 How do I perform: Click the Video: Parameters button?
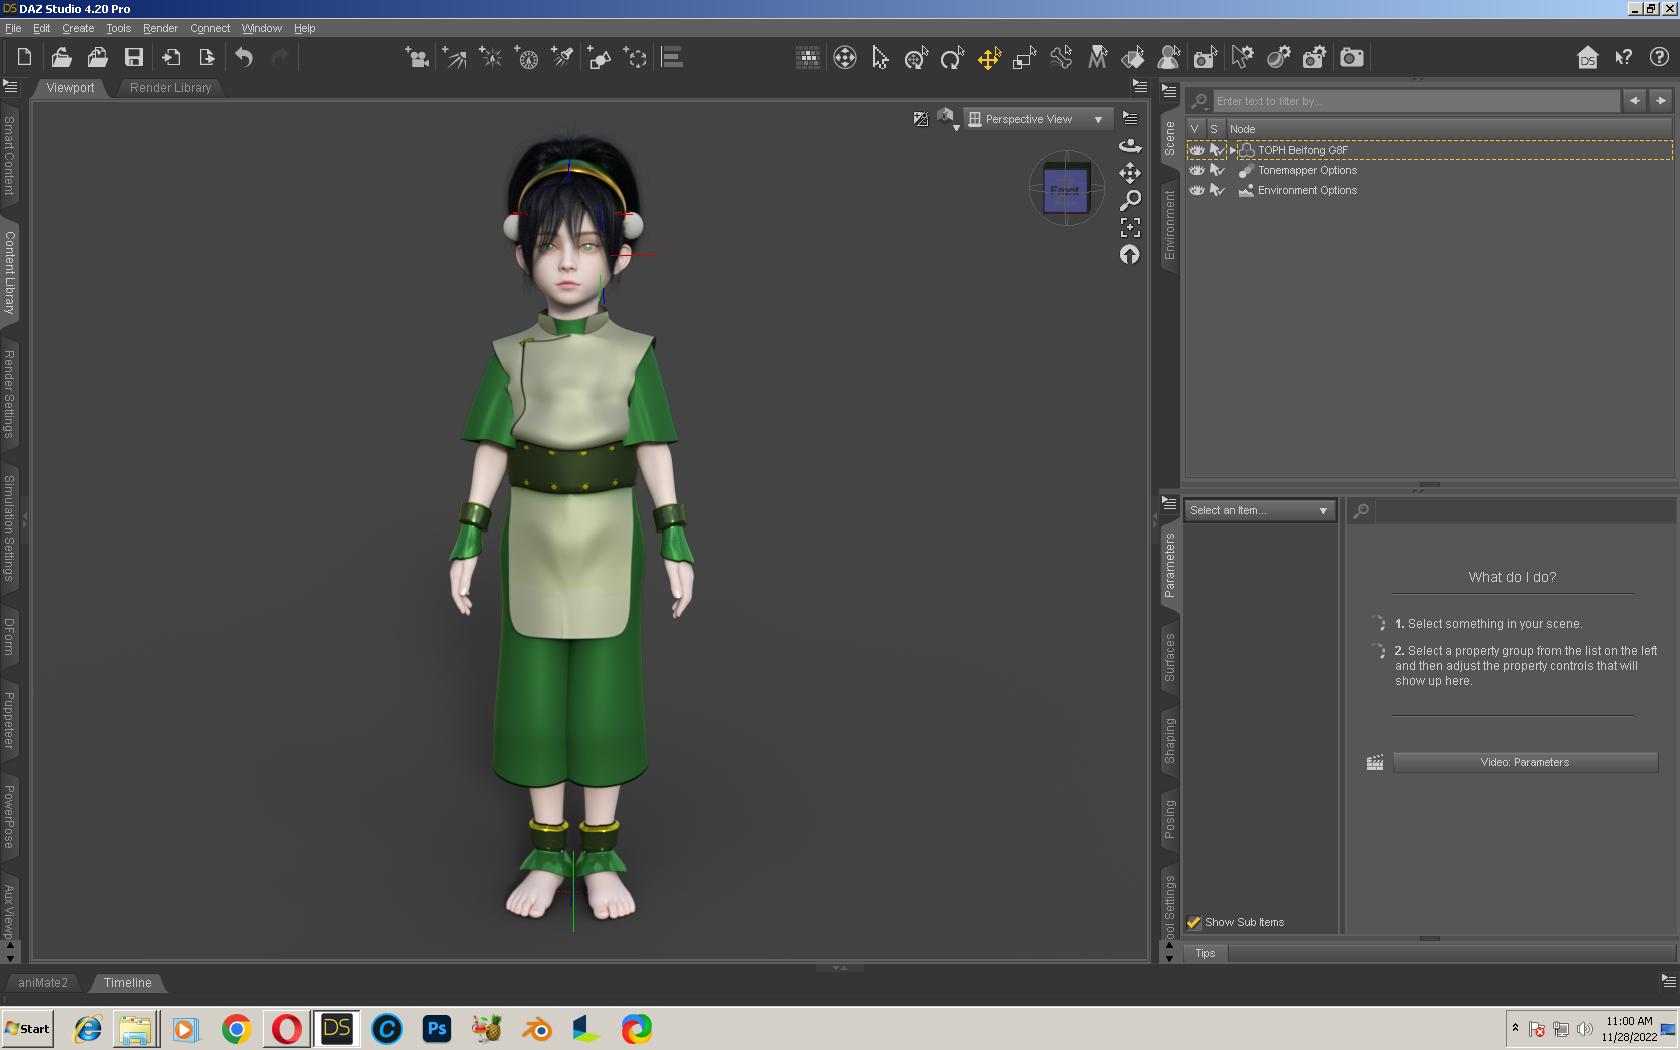click(x=1525, y=762)
